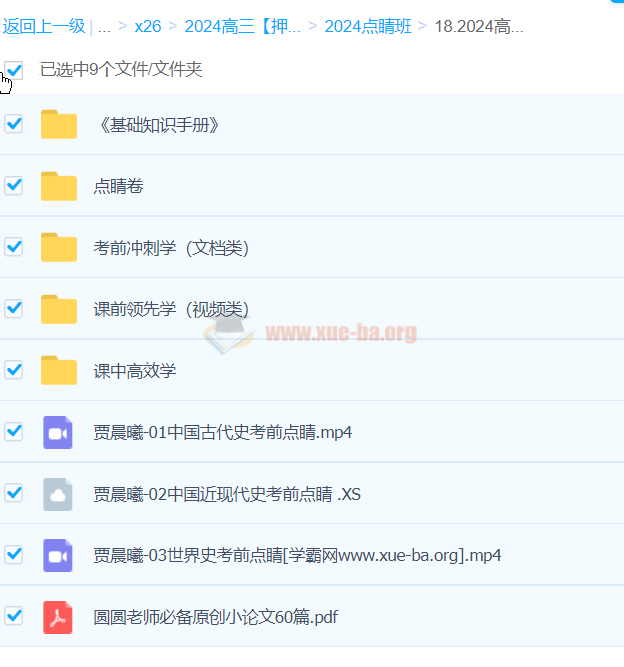Open the 课中高效学 folder name
Image resolution: width=624 pixels, height=667 pixels.
(x=135, y=371)
